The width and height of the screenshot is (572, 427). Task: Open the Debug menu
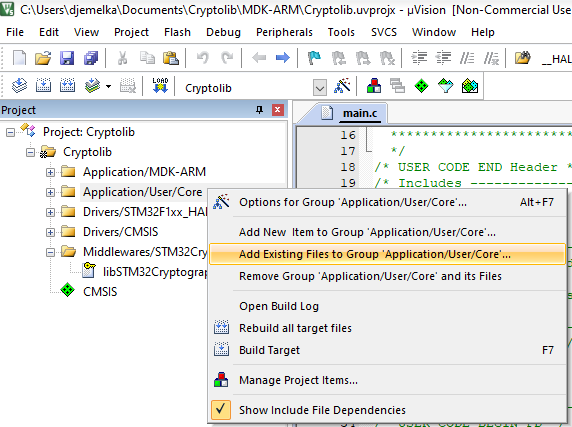(x=223, y=32)
